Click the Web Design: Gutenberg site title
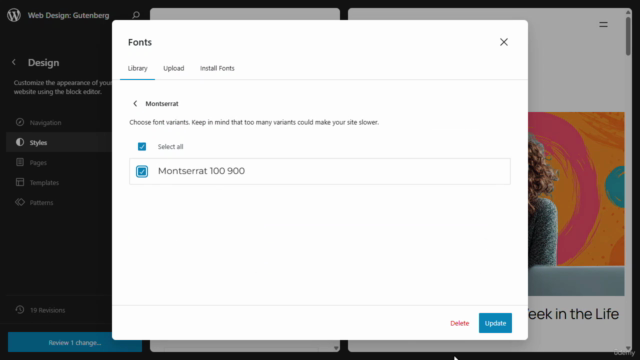The width and height of the screenshot is (640, 360). (69, 16)
